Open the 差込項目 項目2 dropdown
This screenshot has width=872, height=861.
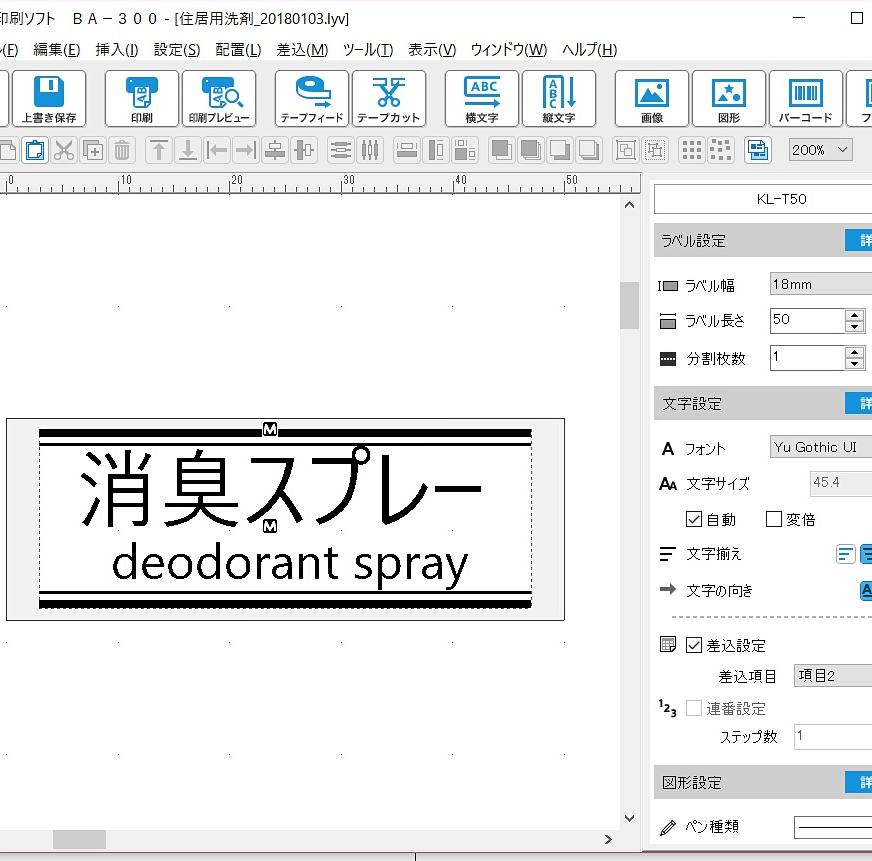coord(833,676)
